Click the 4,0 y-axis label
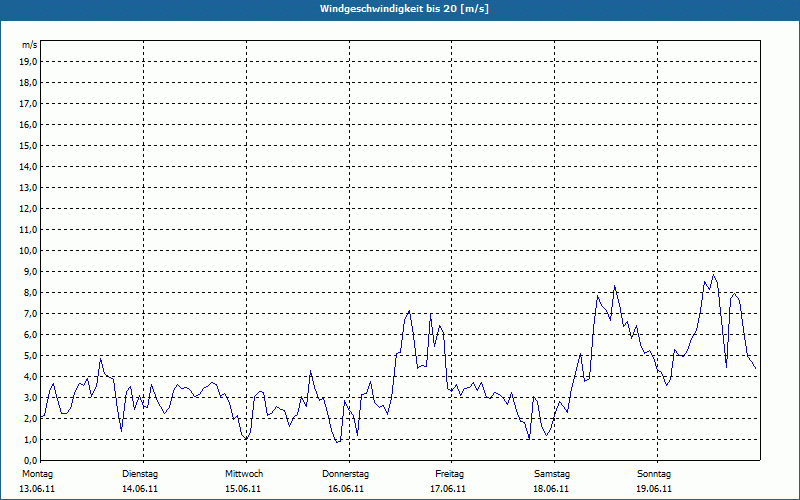800x500 pixels. tap(30, 377)
